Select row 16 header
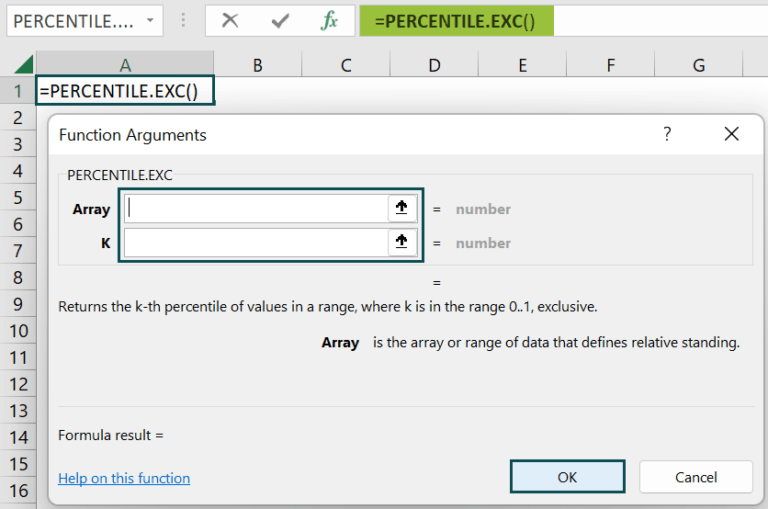Screen dimensions: 768x509 click(x=18, y=490)
